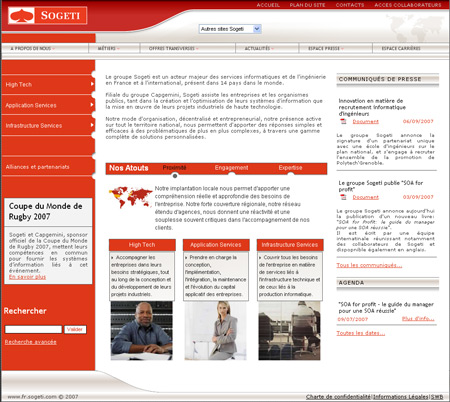The image size is (450, 402).
Task: Click the Application Services card header
Action: tap(216, 245)
